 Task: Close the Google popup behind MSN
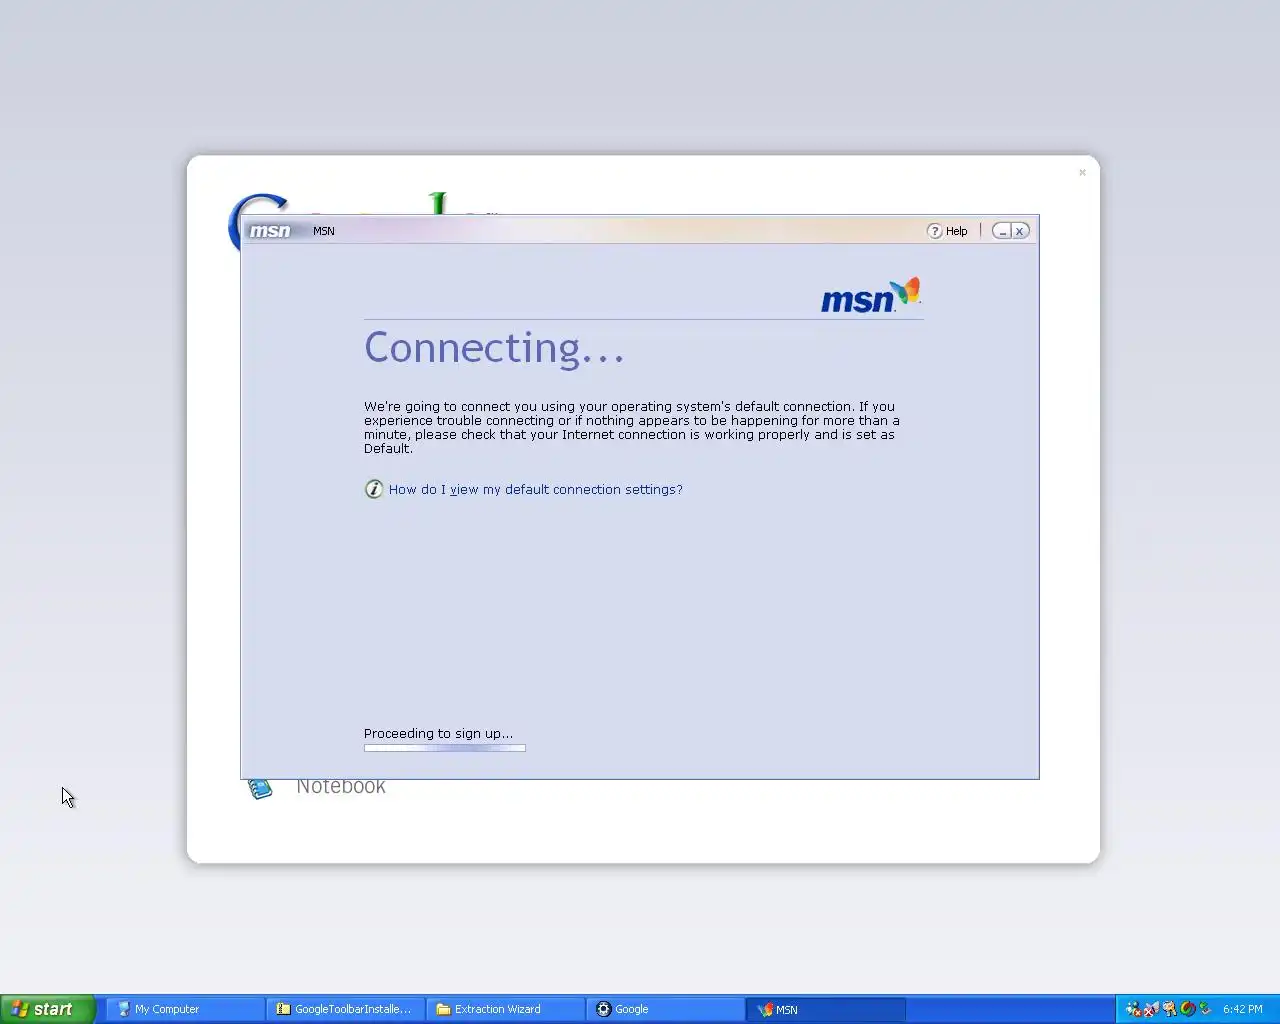coord(1082,173)
